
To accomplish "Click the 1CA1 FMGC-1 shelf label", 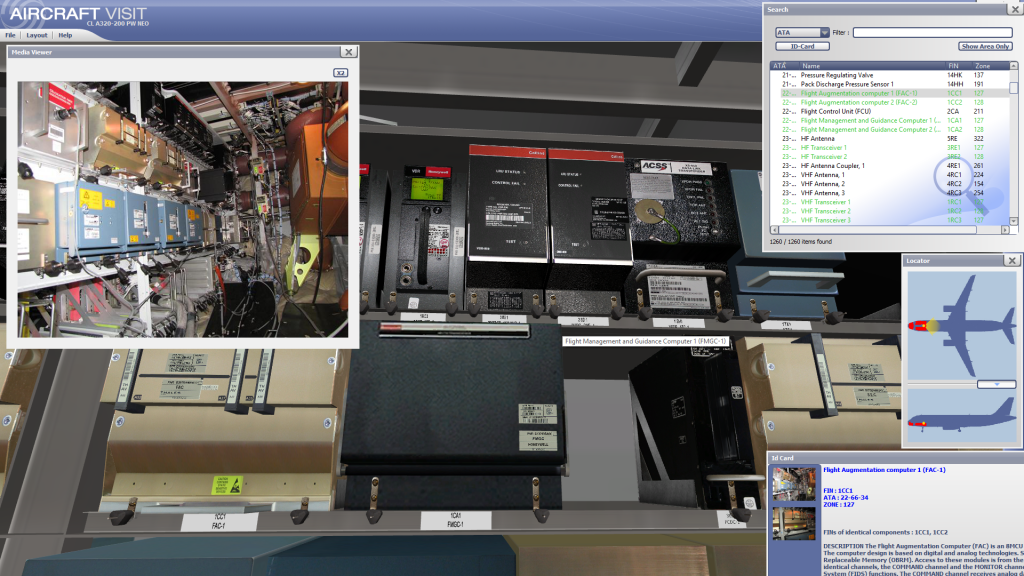I will 455,520.
